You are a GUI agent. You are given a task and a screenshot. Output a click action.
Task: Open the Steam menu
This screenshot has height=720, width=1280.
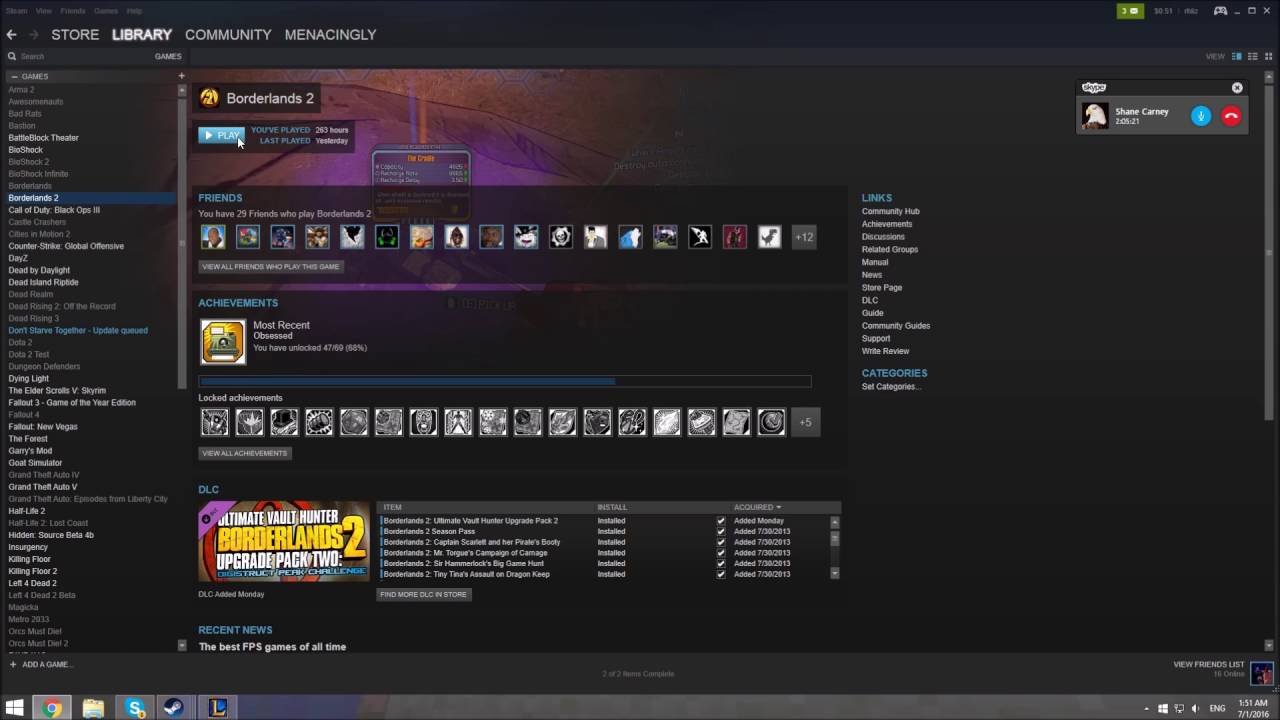tap(16, 11)
